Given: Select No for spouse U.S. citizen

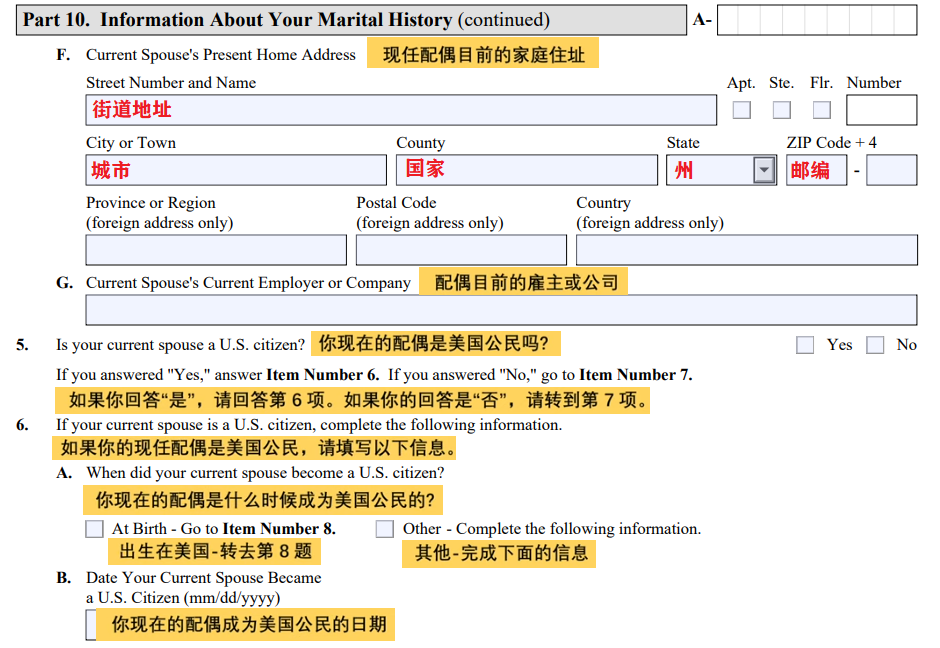Looking at the screenshot, I should click(x=875, y=345).
